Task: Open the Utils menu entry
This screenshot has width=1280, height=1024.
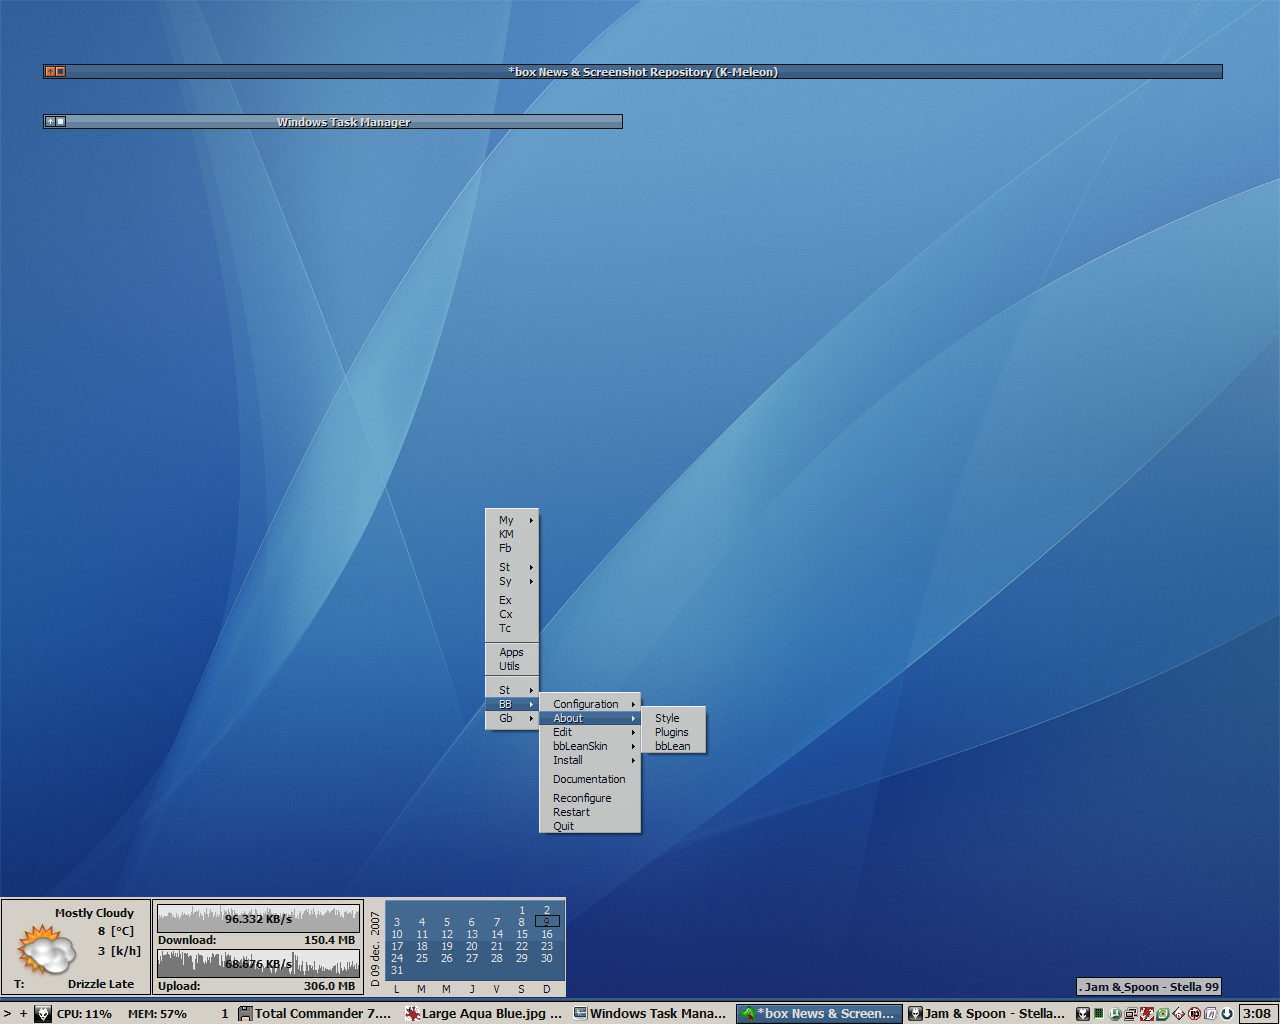Action: (512, 666)
